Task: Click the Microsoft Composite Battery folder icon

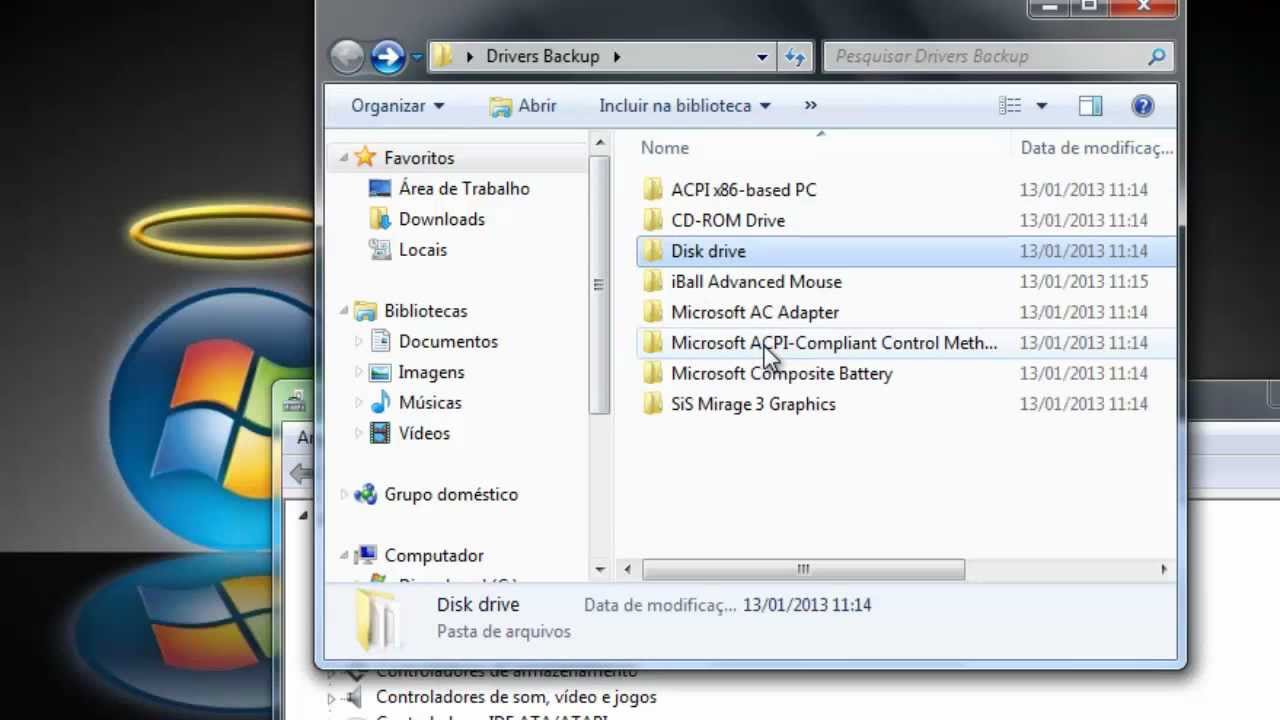Action: click(653, 374)
